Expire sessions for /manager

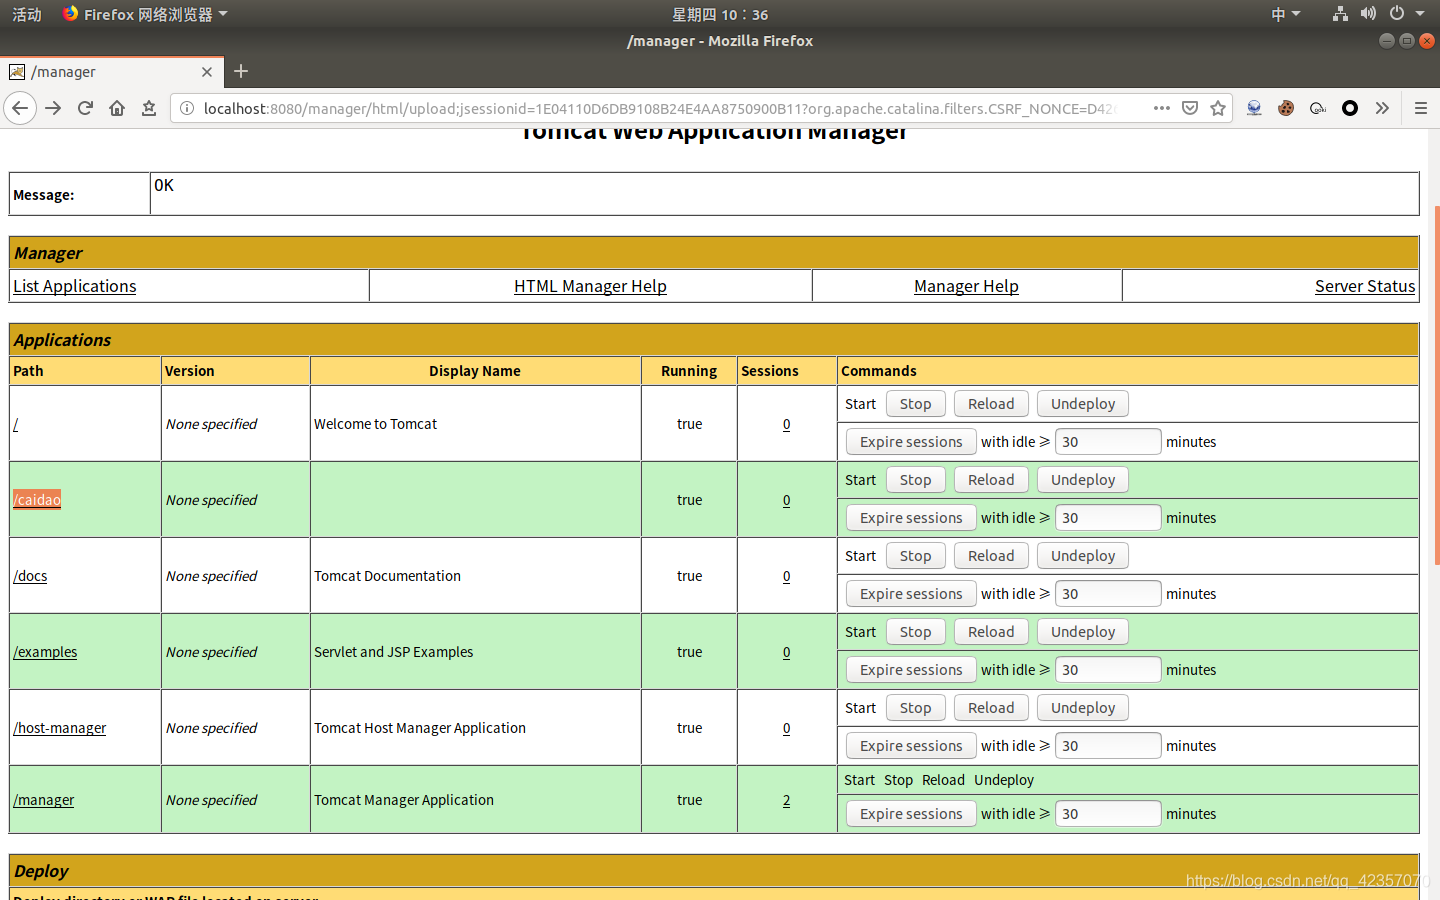pyautogui.click(x=911, y=814)
